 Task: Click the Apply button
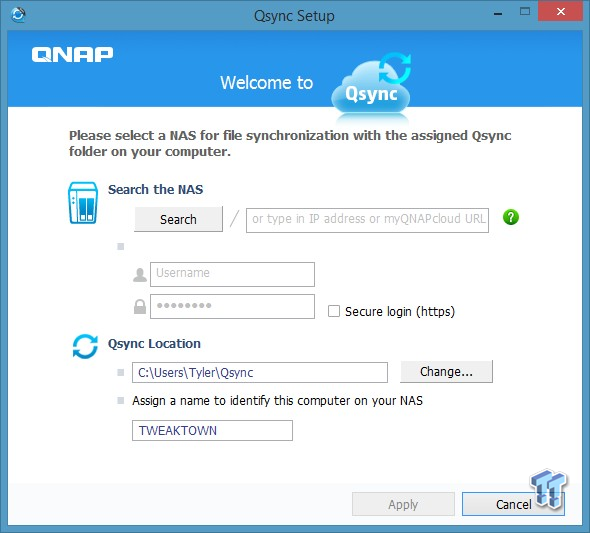pos(403,504)
